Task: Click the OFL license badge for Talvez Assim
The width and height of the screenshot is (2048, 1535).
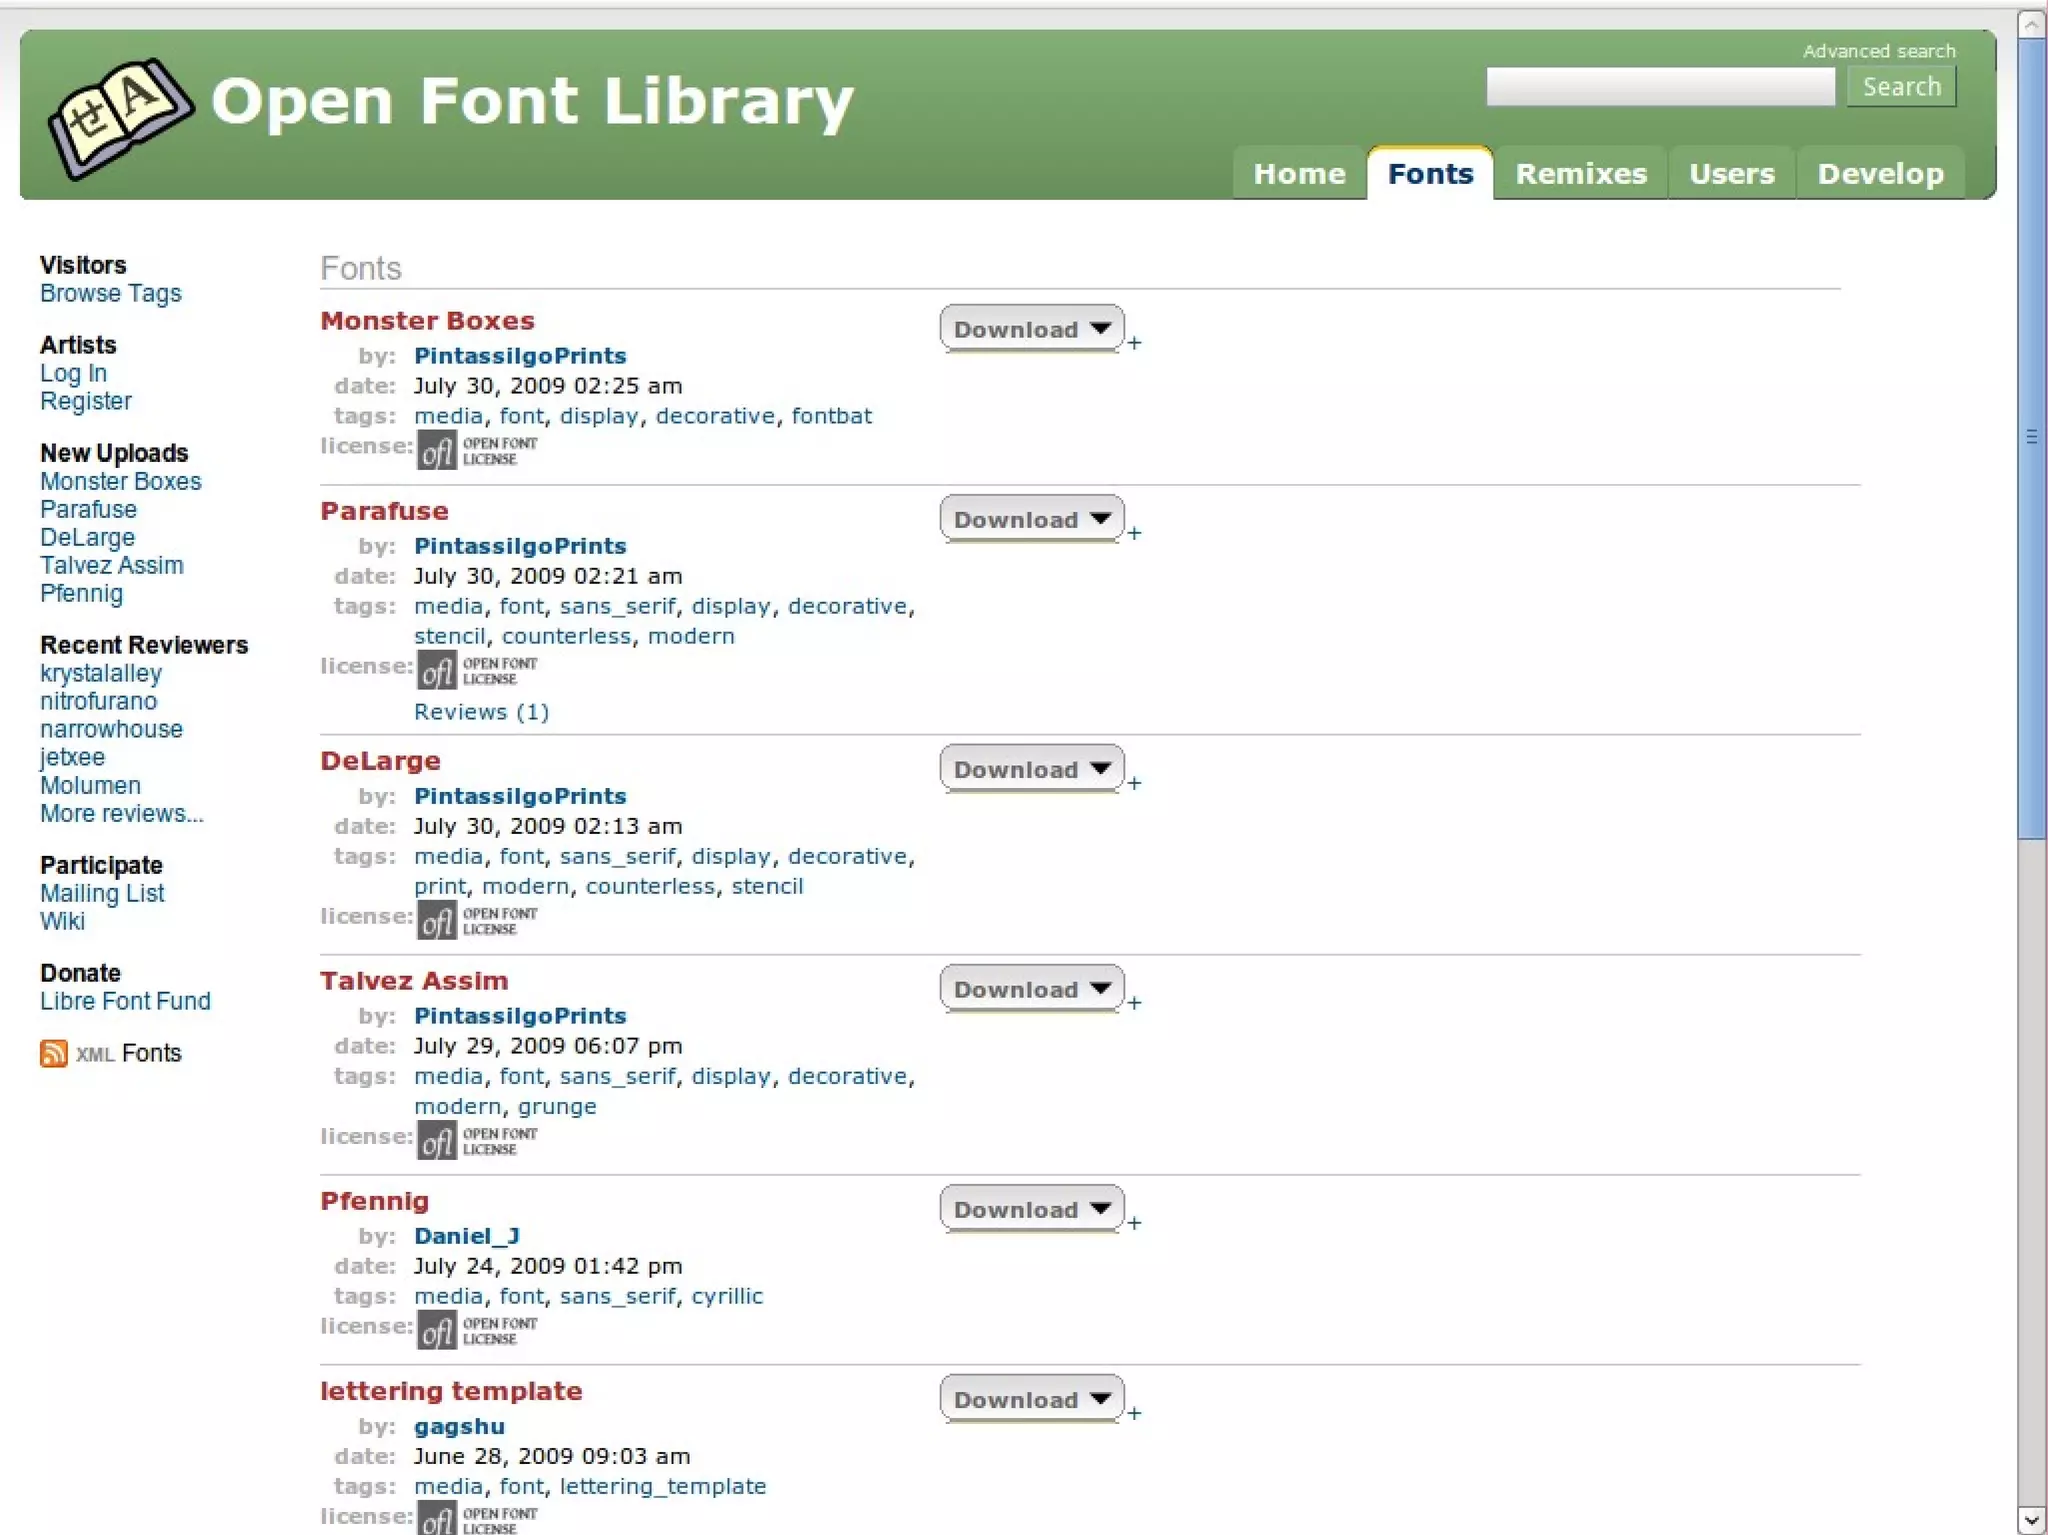Action: coord(477,1141)
